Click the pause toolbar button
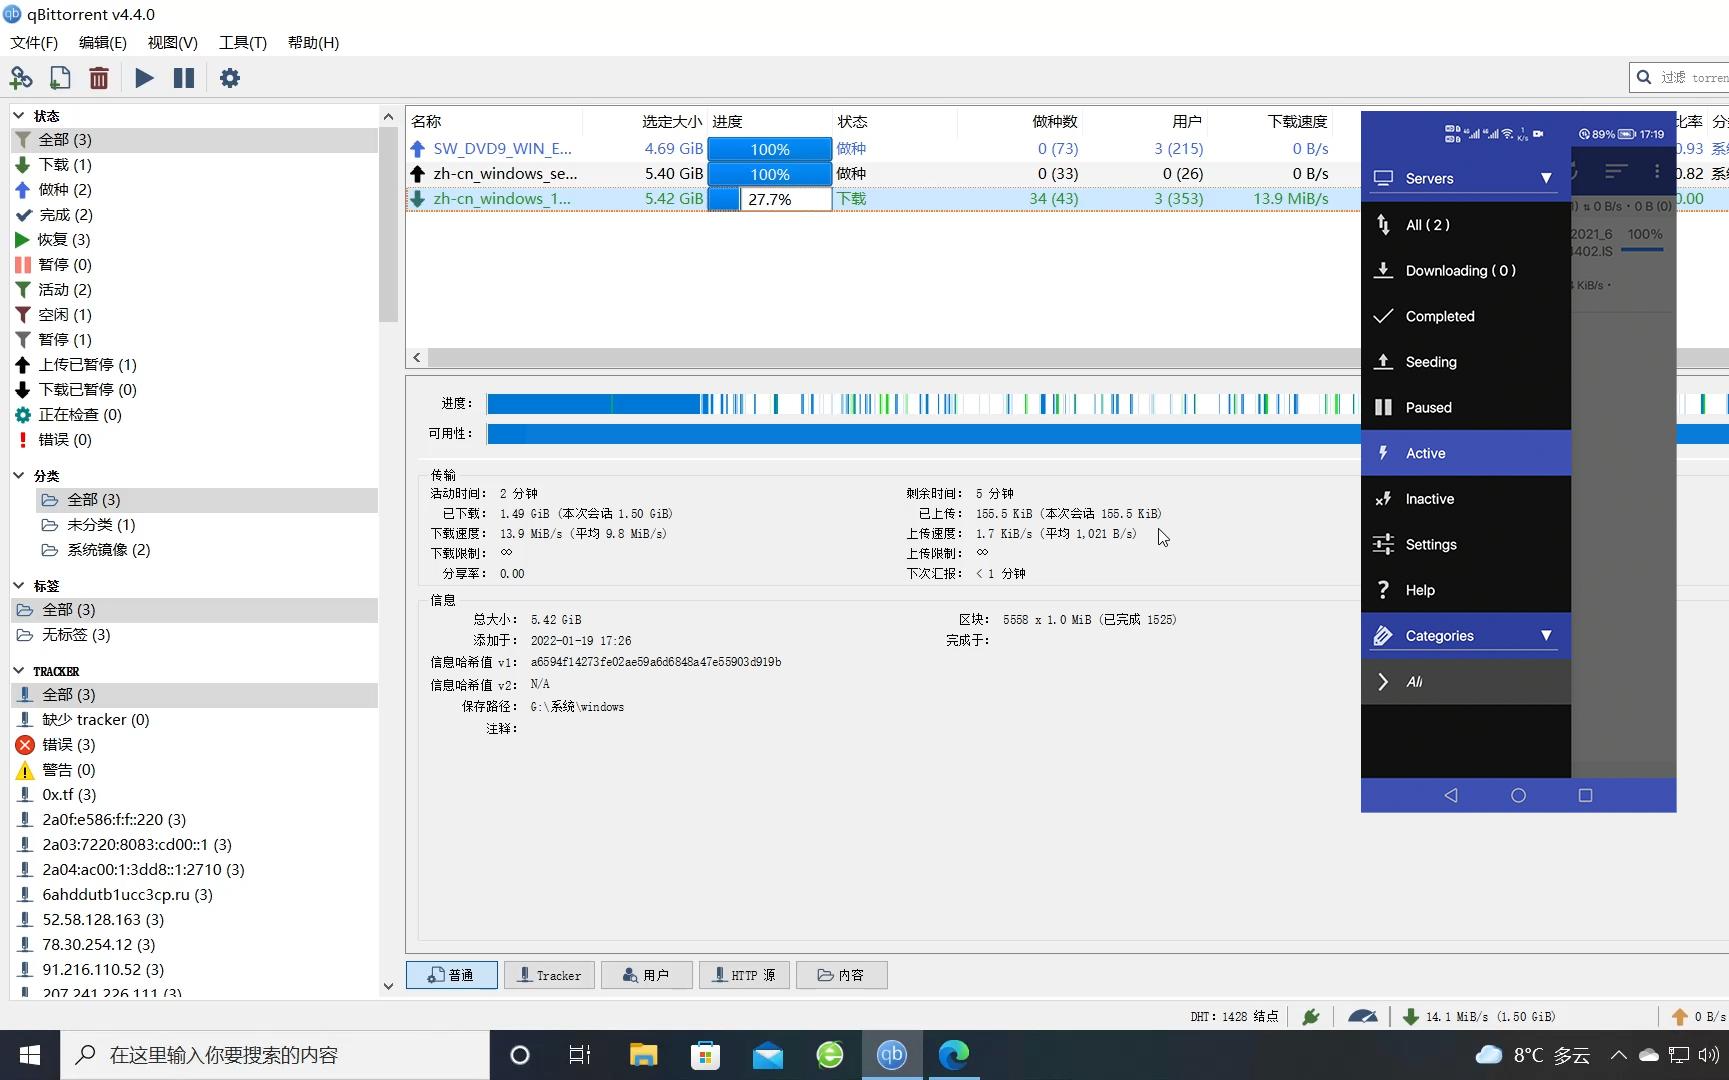 pos(184,78)
